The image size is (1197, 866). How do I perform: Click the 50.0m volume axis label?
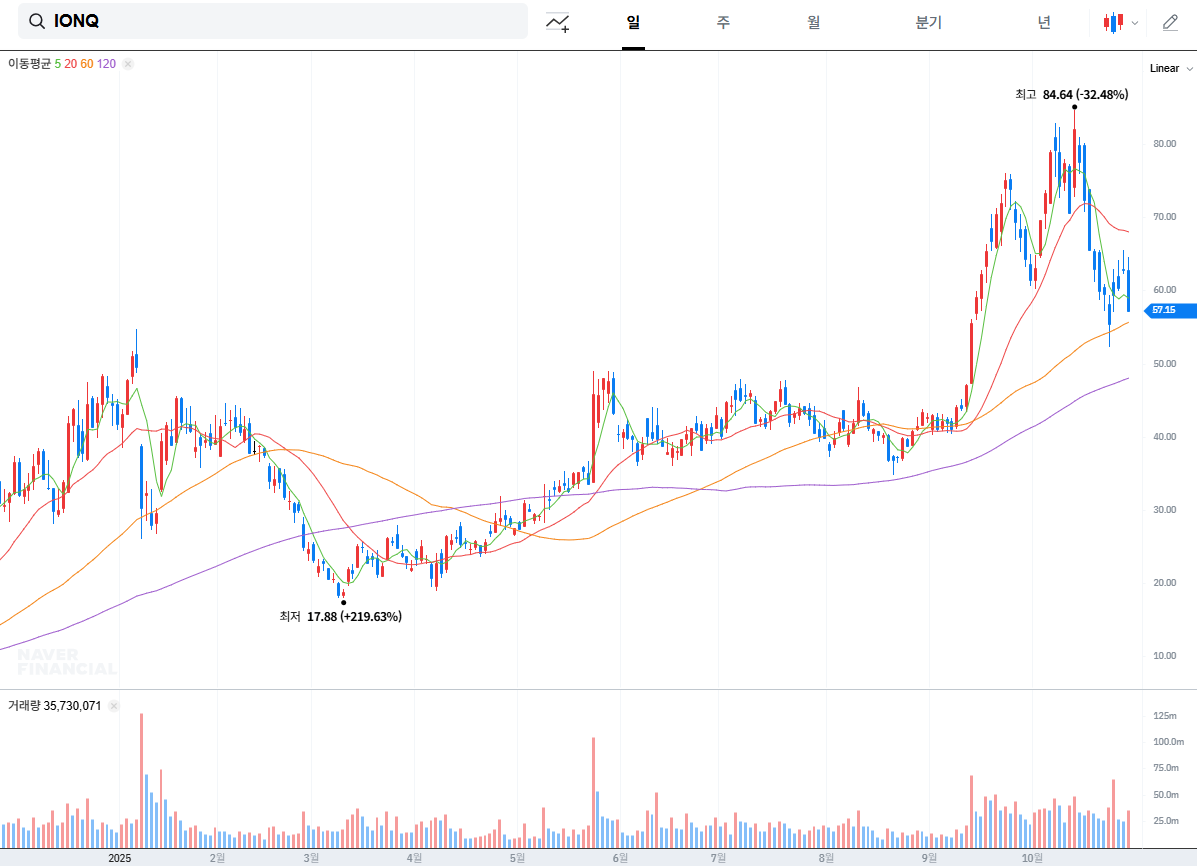coord(1166,794)
